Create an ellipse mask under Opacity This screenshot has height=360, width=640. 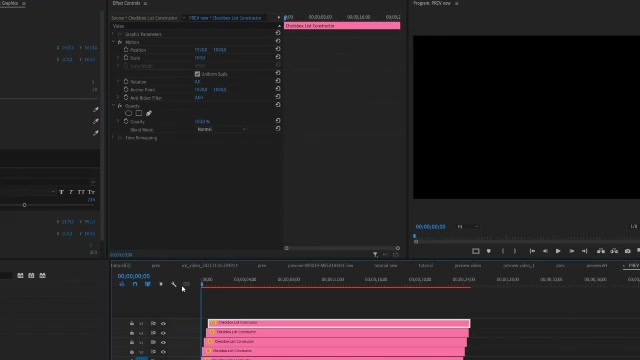[129, 113]
